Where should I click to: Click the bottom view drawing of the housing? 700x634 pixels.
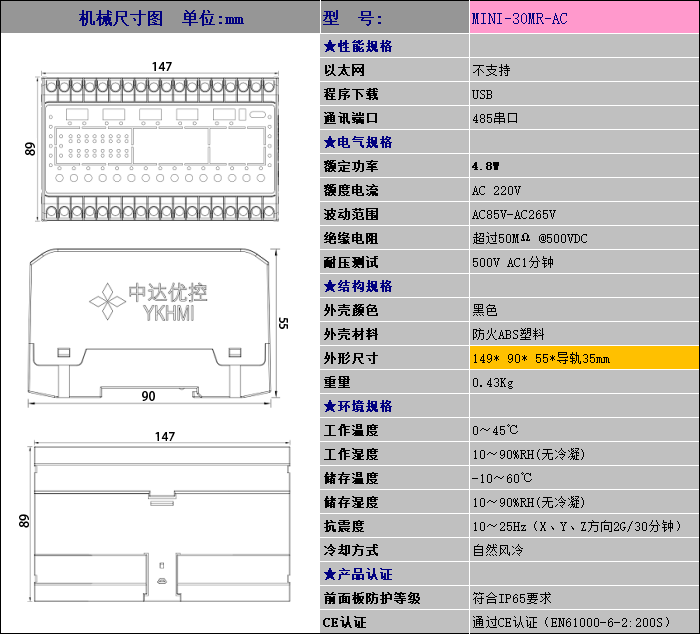click(x=162, y=523)
